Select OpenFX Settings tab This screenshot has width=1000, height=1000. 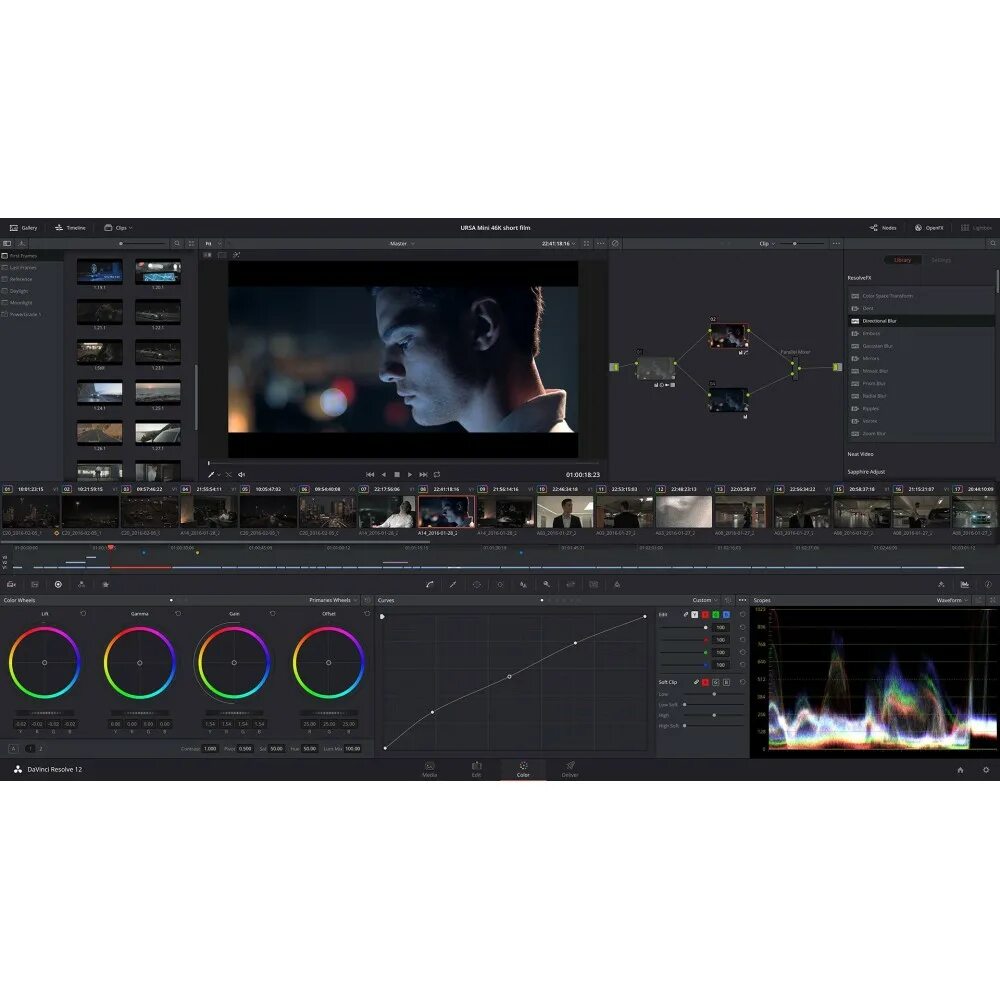point(941,260)
